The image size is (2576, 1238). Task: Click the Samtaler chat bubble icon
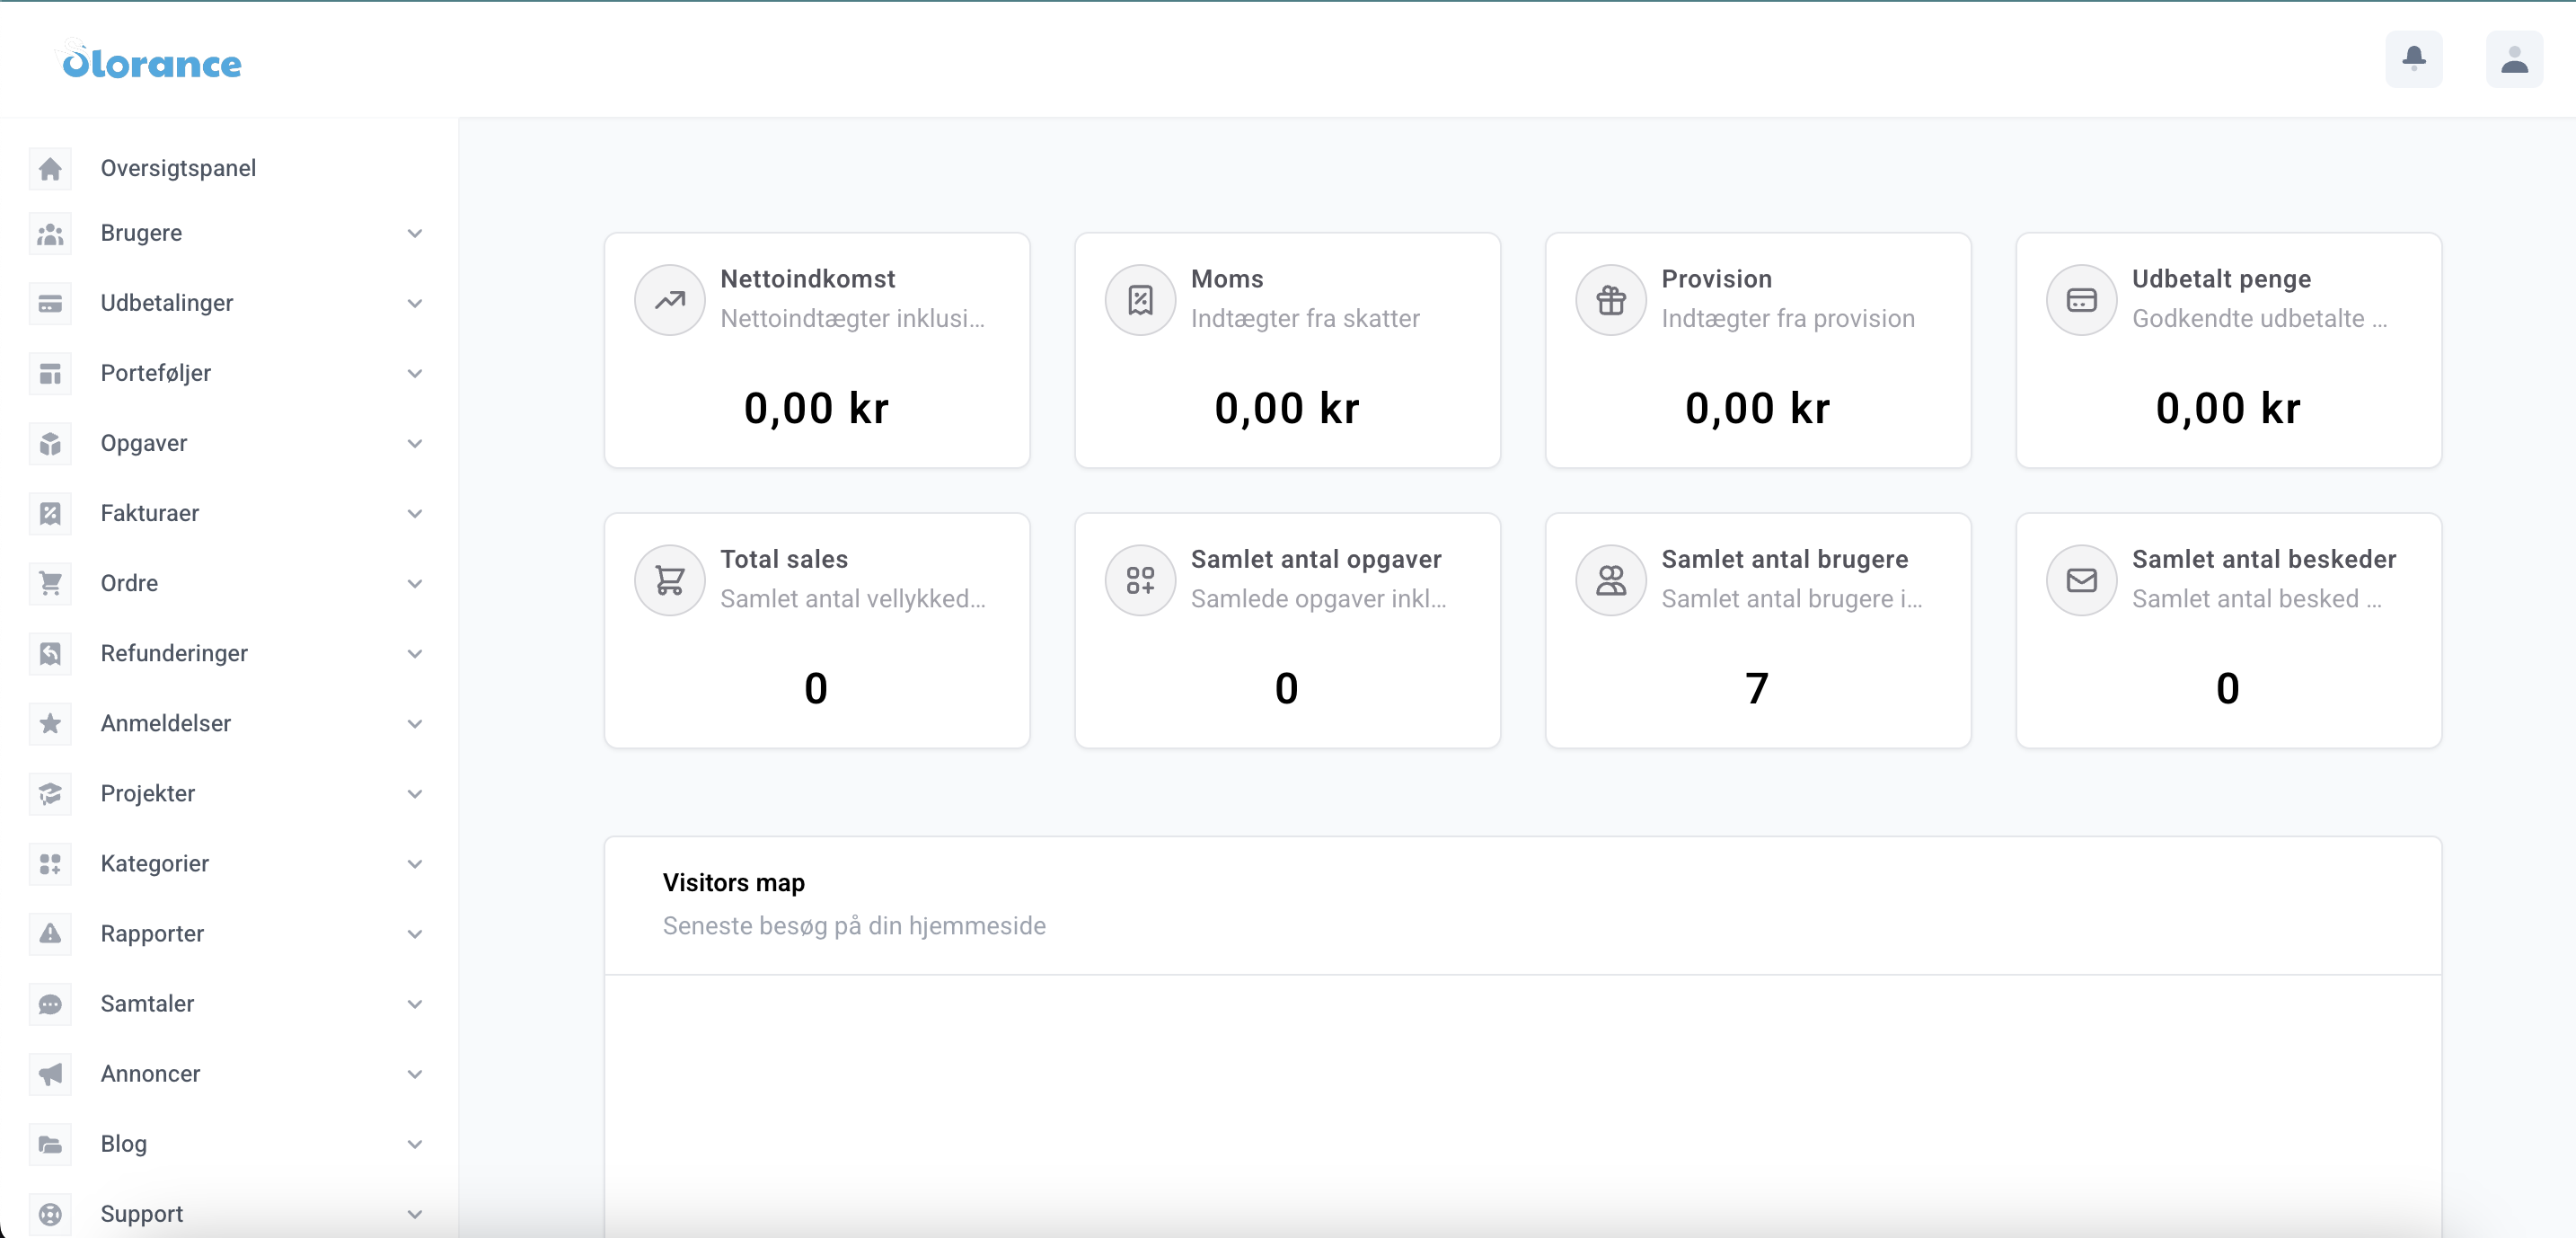click(50, 1004)
